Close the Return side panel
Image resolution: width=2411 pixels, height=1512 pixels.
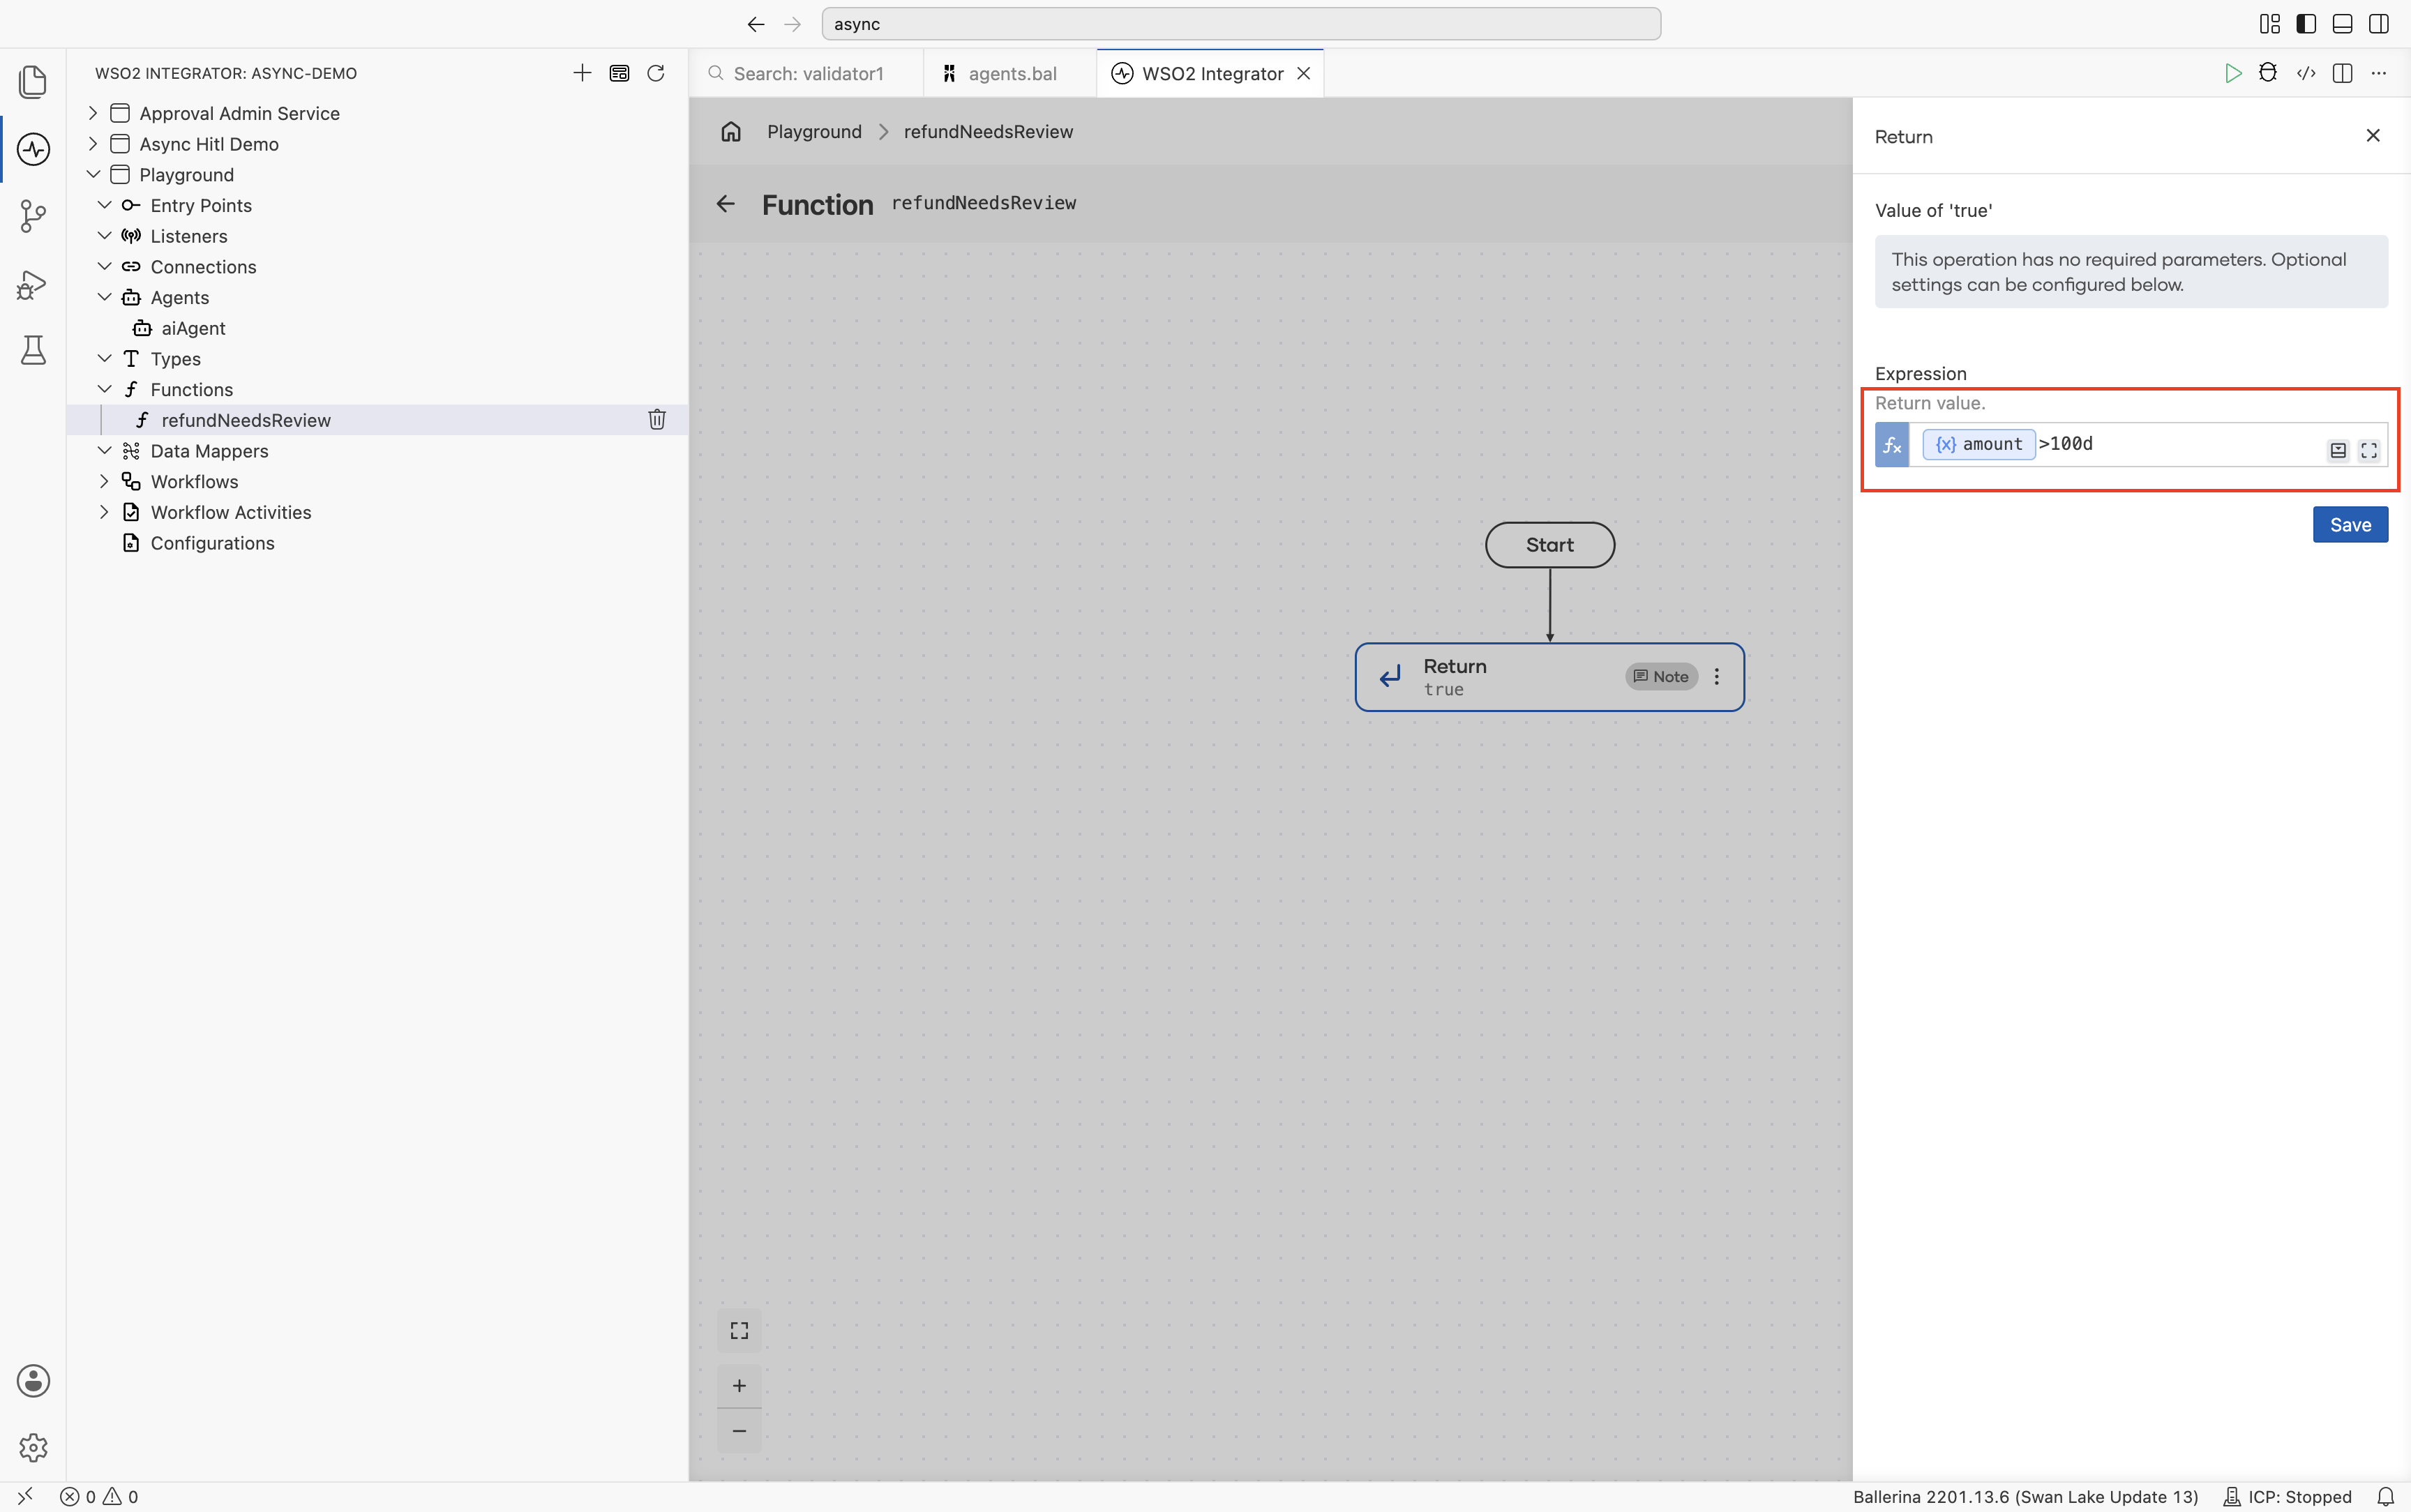(x=2373, y=135)
